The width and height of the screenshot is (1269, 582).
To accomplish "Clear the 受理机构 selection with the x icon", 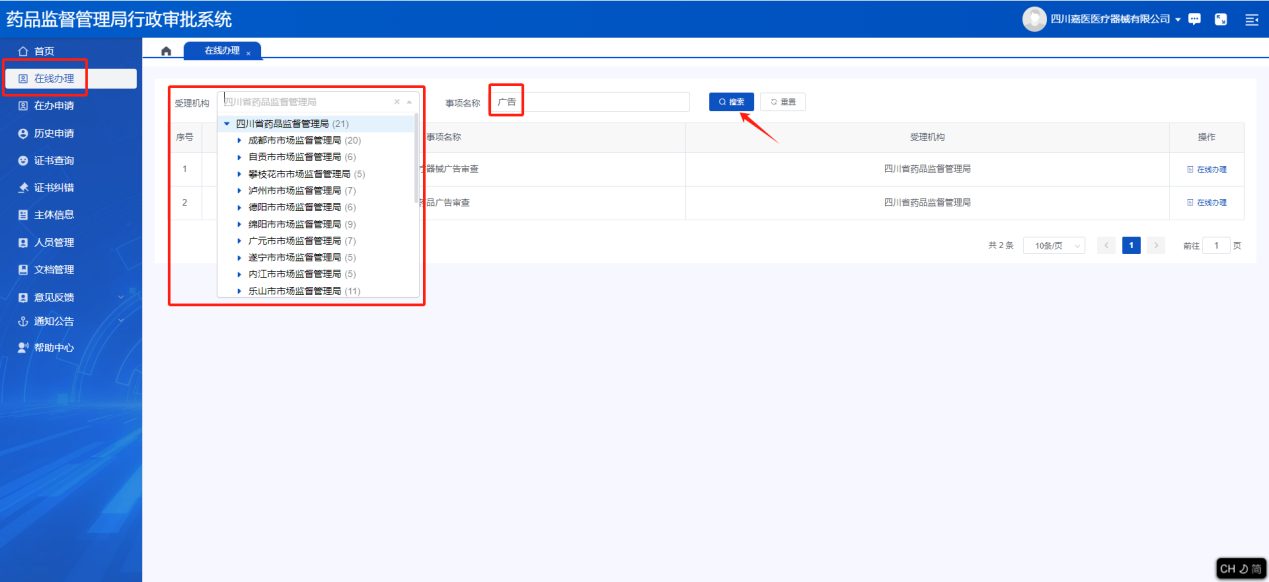I will (x=396, y=102).
